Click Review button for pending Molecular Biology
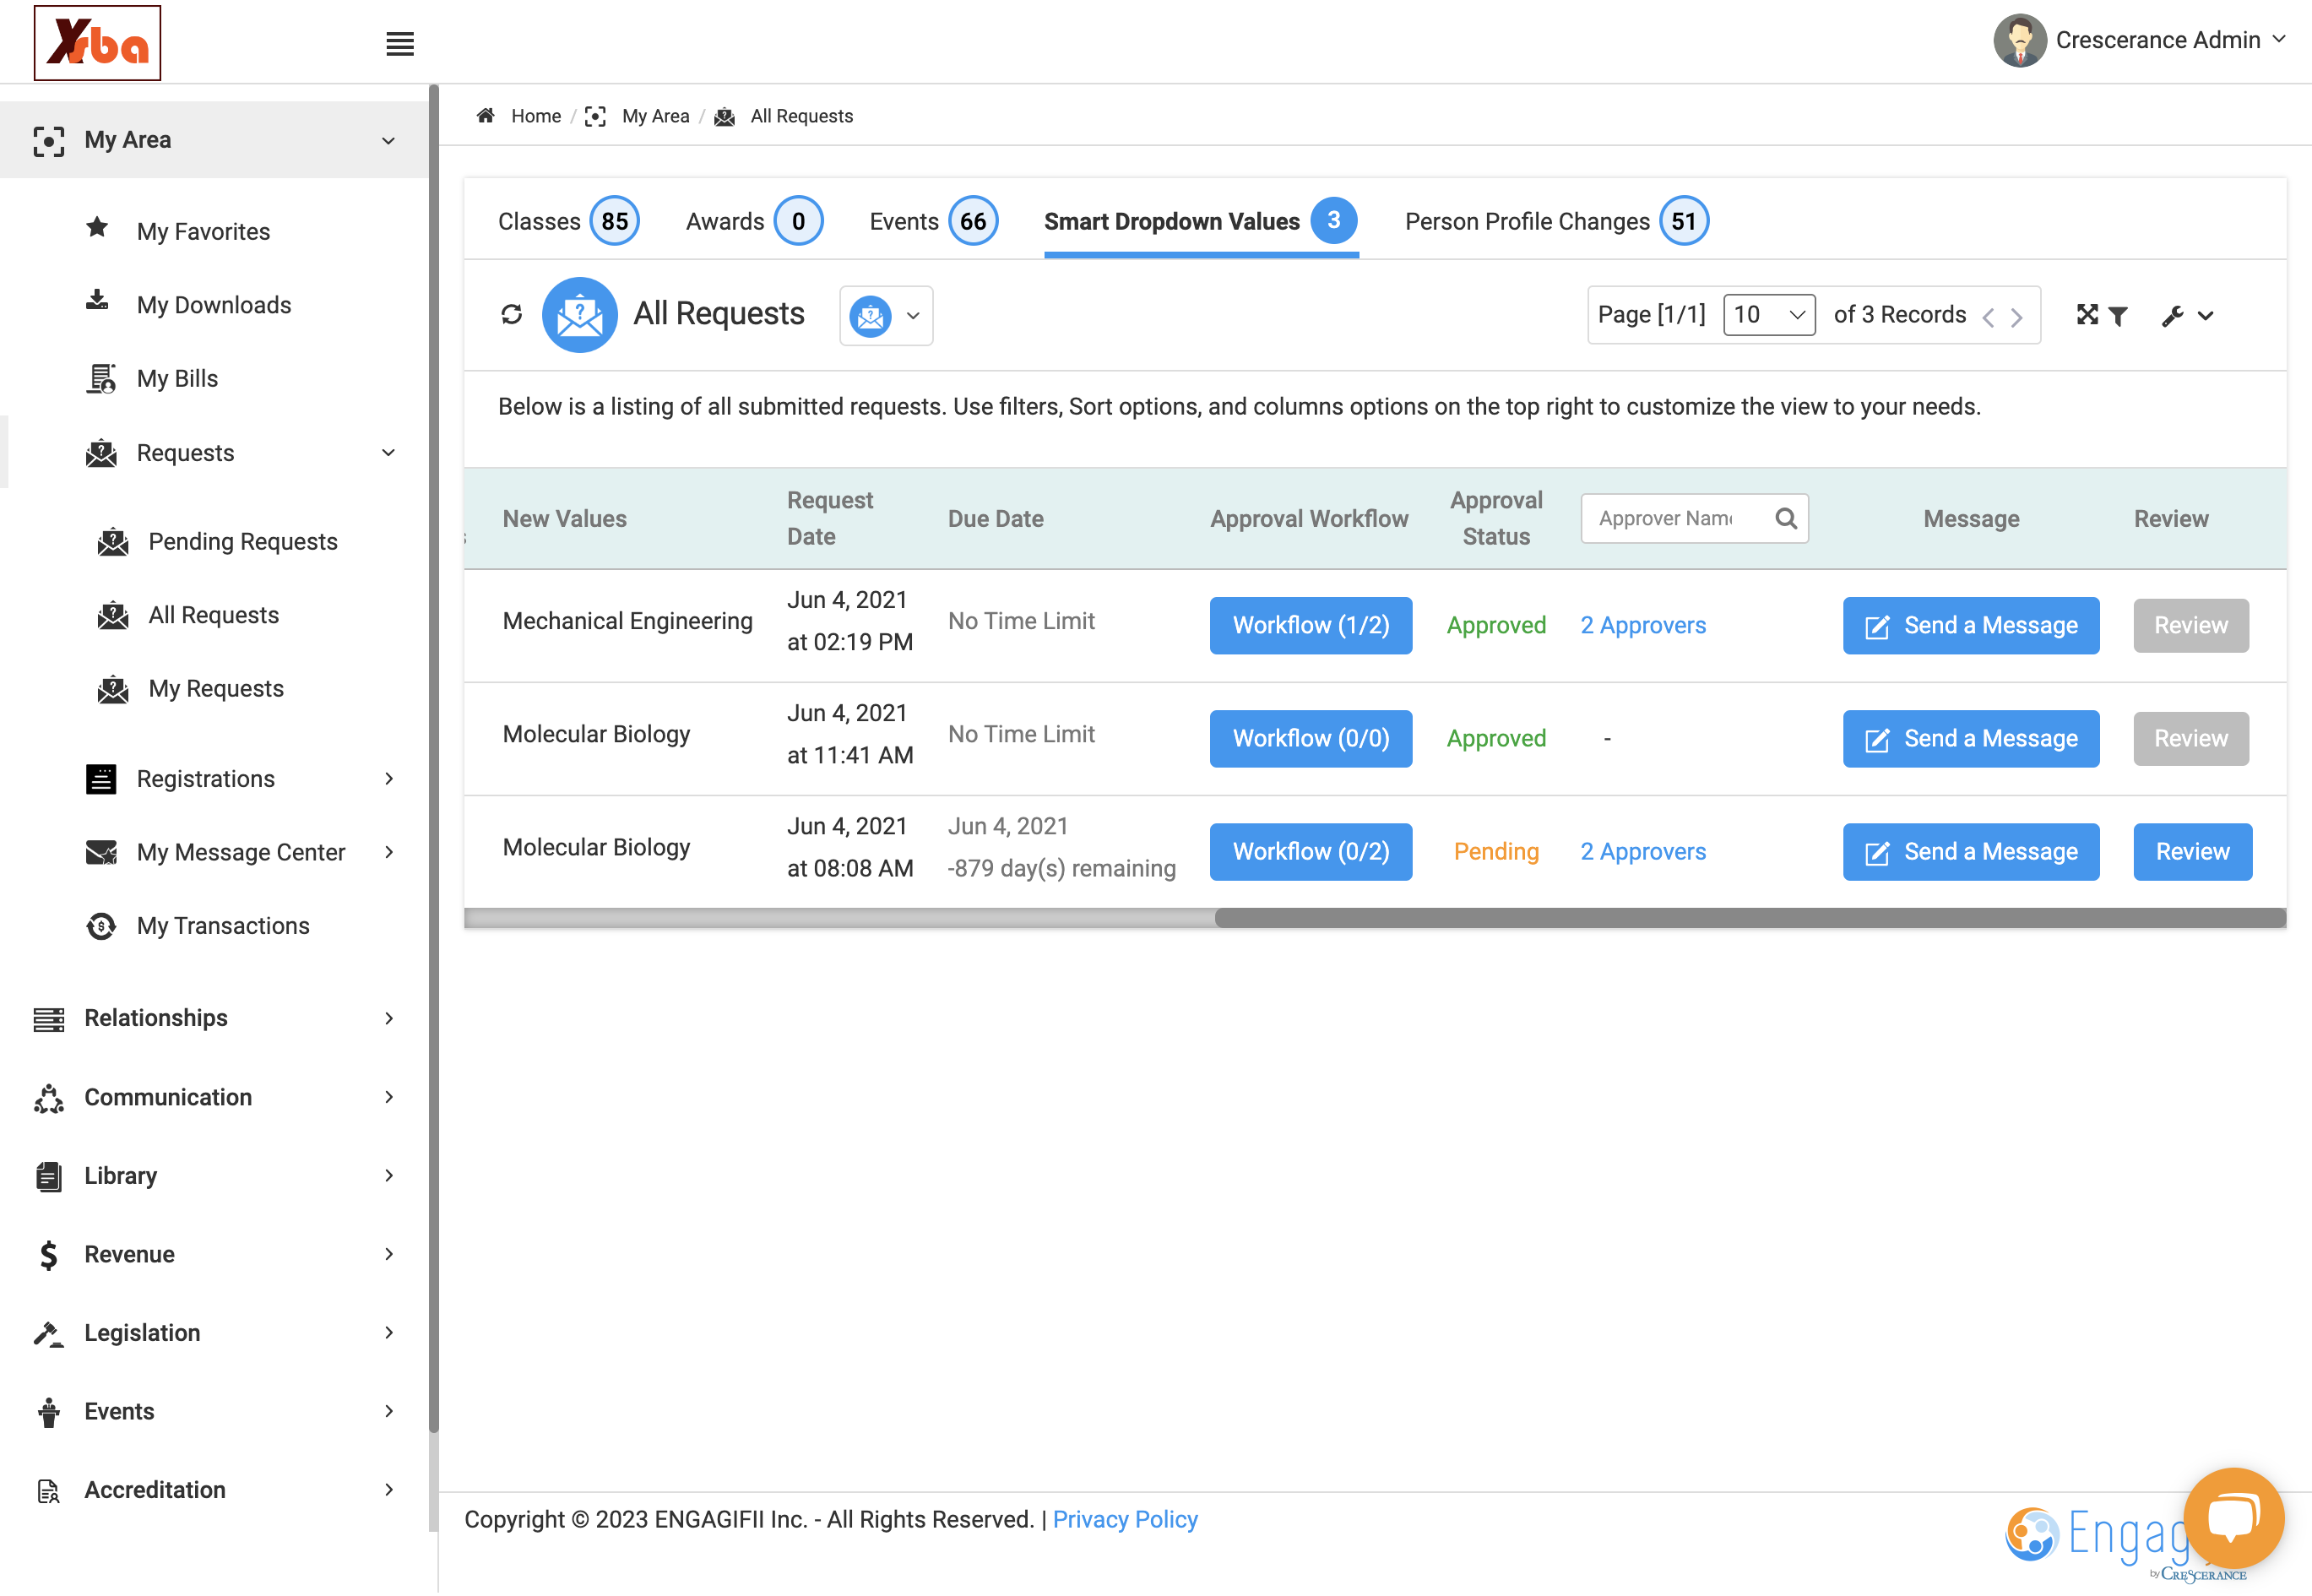 pyautogui.click(x=2192, y=851)
